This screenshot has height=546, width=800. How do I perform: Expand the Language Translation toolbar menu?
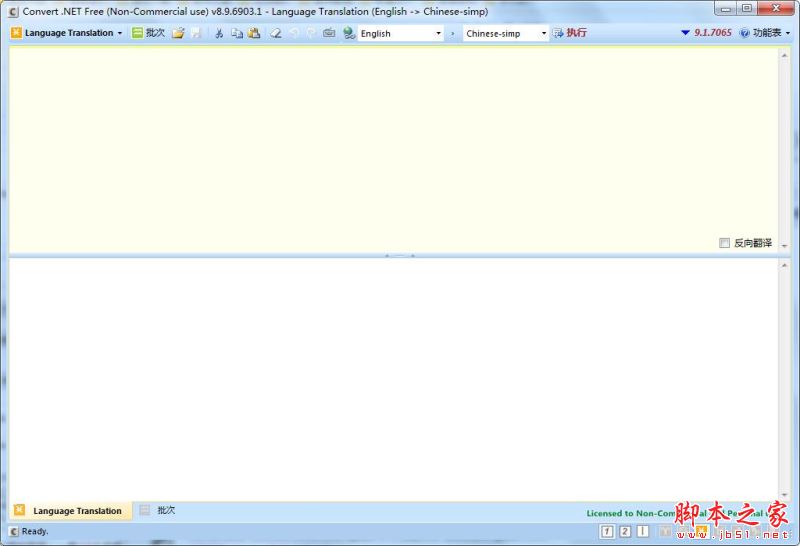(68, 33)
